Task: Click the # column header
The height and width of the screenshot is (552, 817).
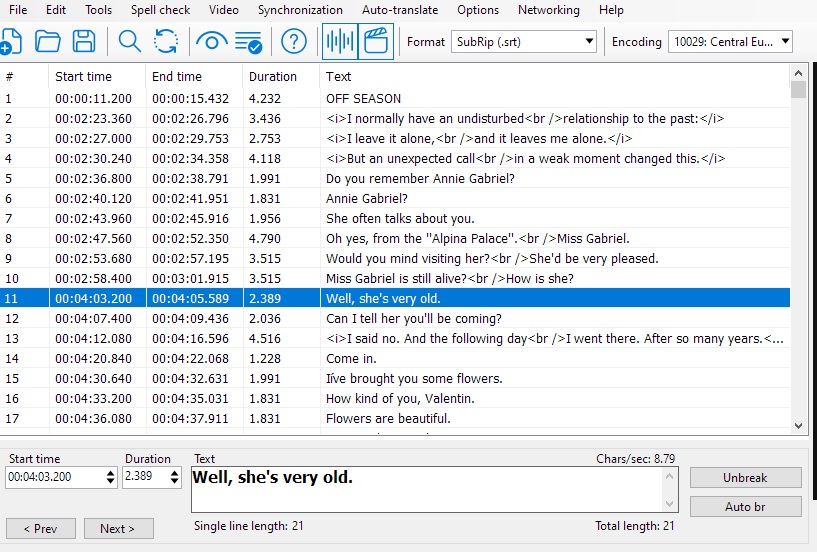Action: [x=24, y=77]
